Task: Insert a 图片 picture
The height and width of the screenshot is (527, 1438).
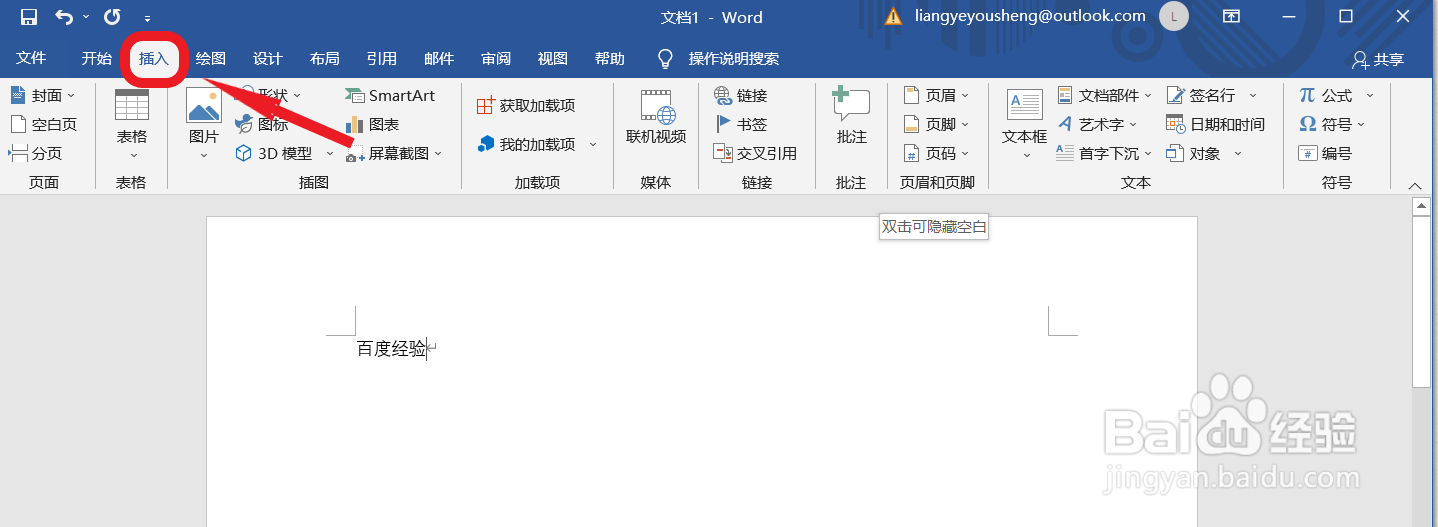Action: pos(204,125)
